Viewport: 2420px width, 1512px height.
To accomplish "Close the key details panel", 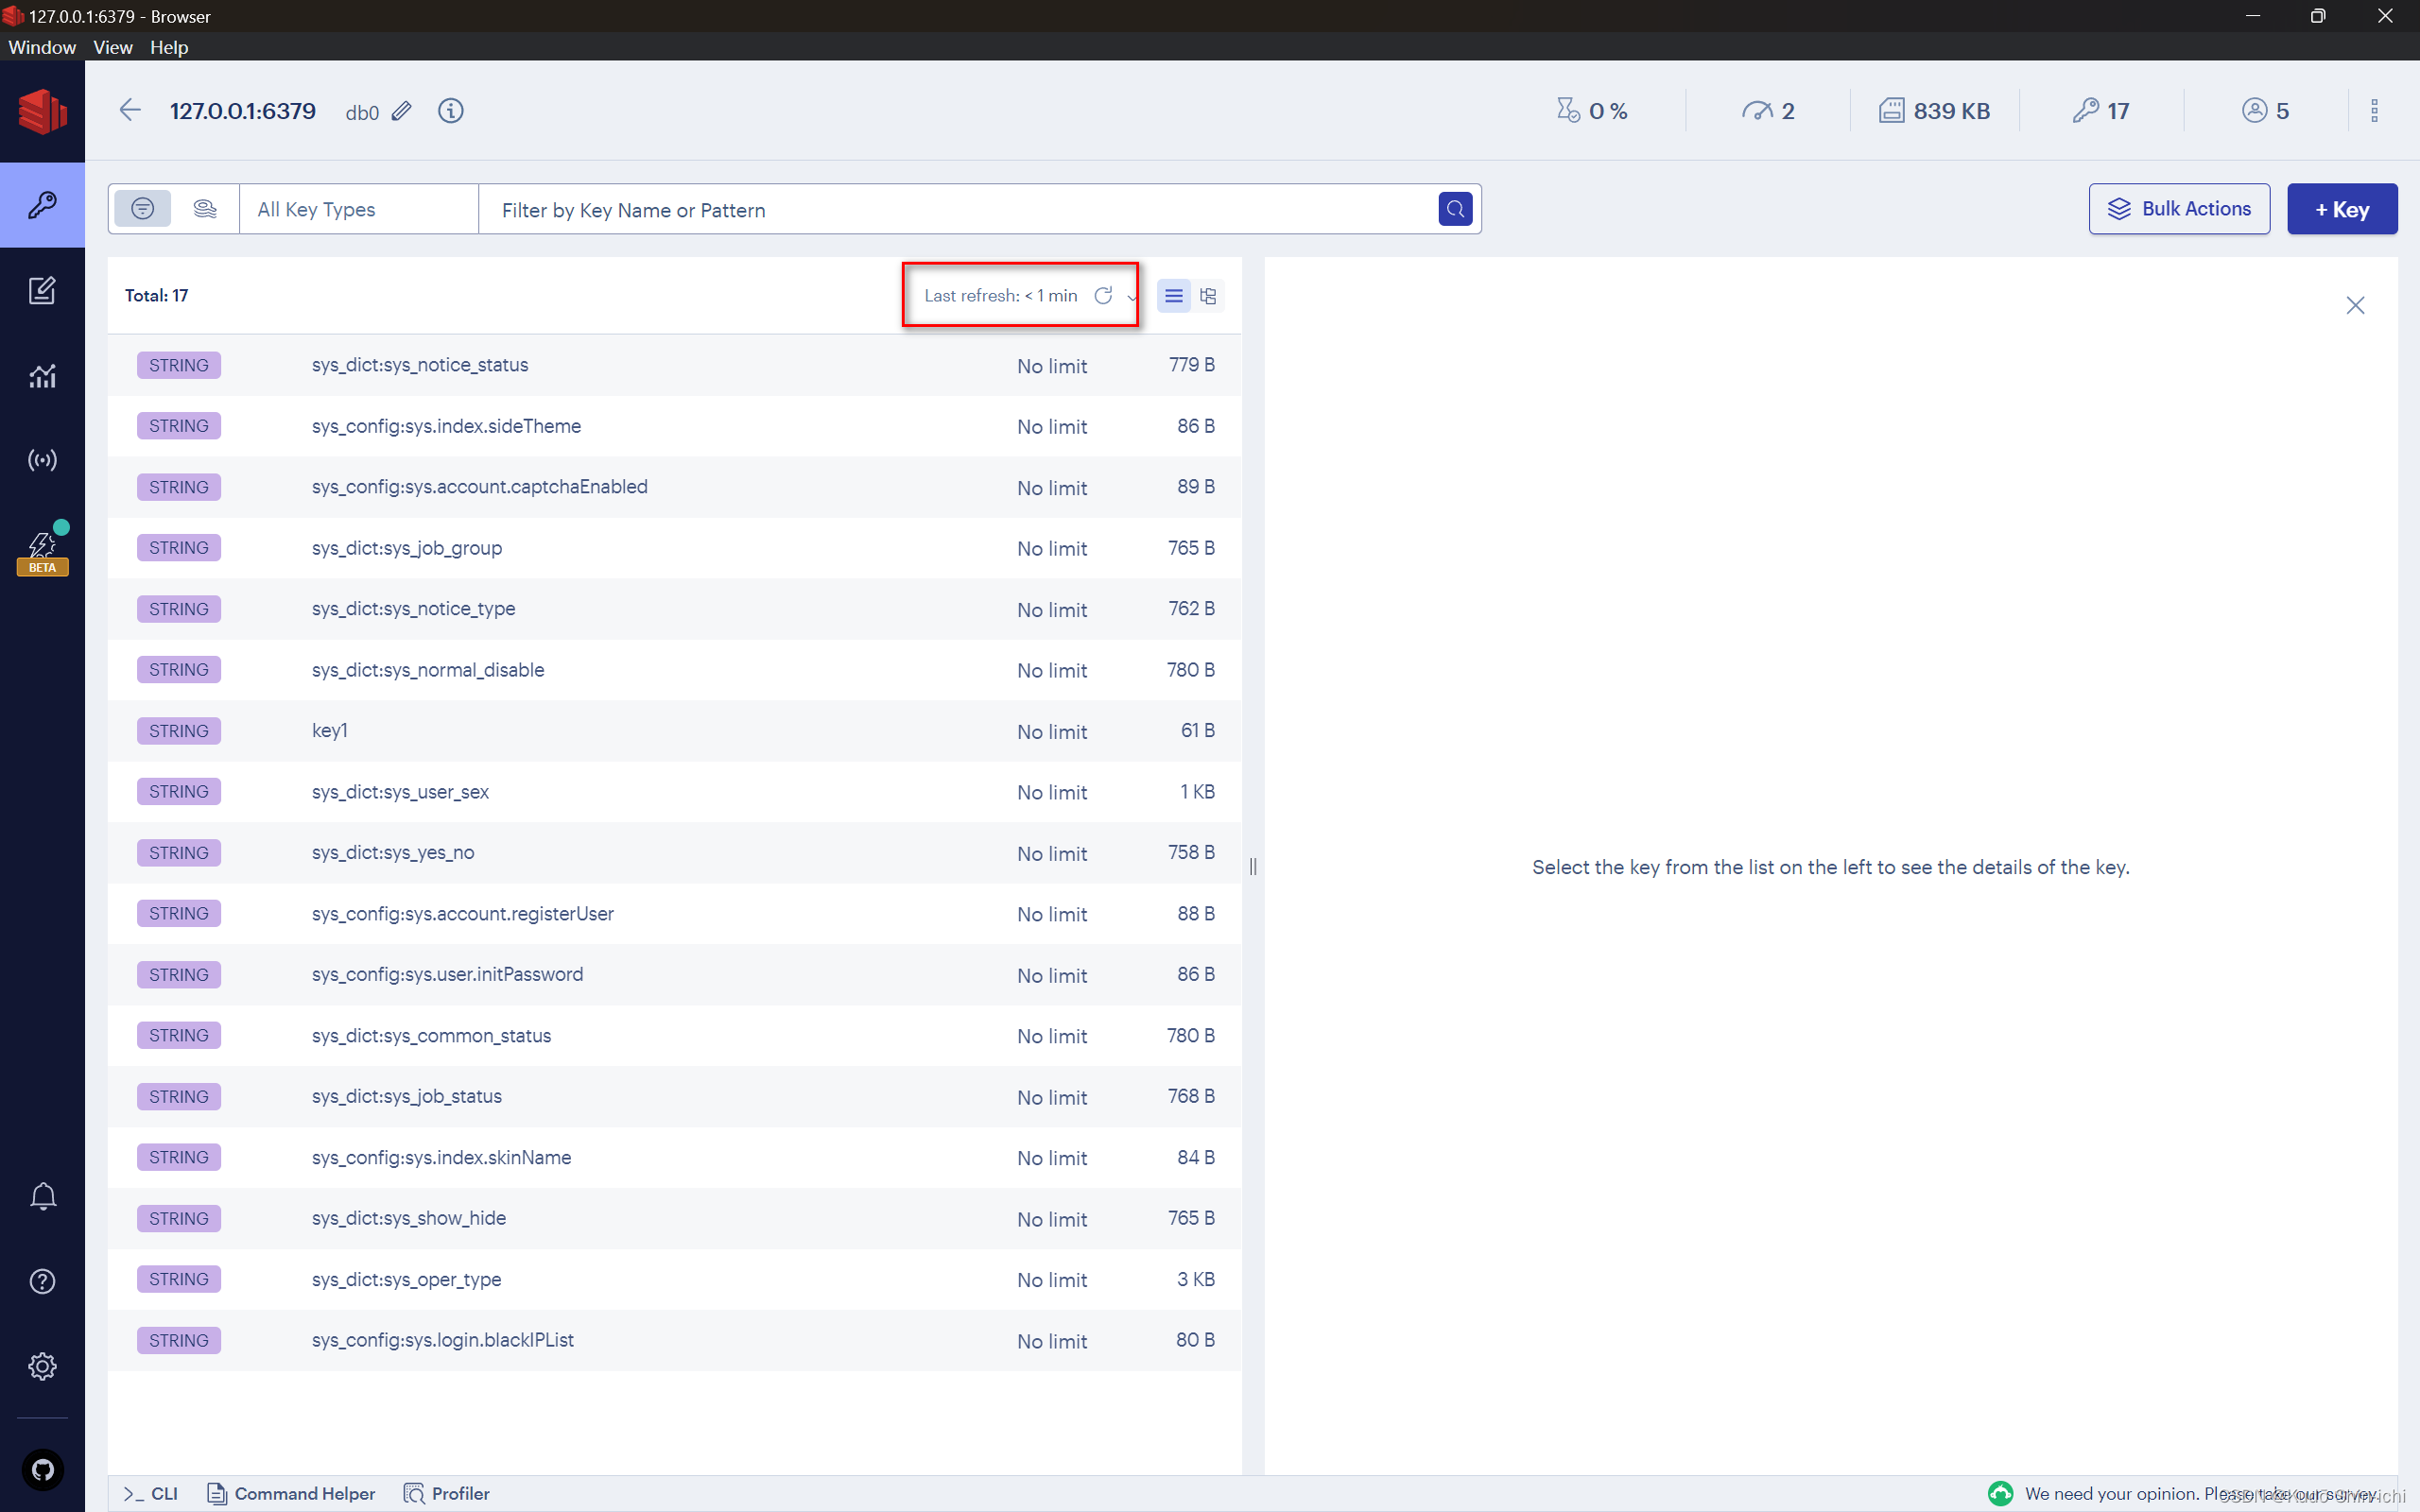I will coord(2355,305).
